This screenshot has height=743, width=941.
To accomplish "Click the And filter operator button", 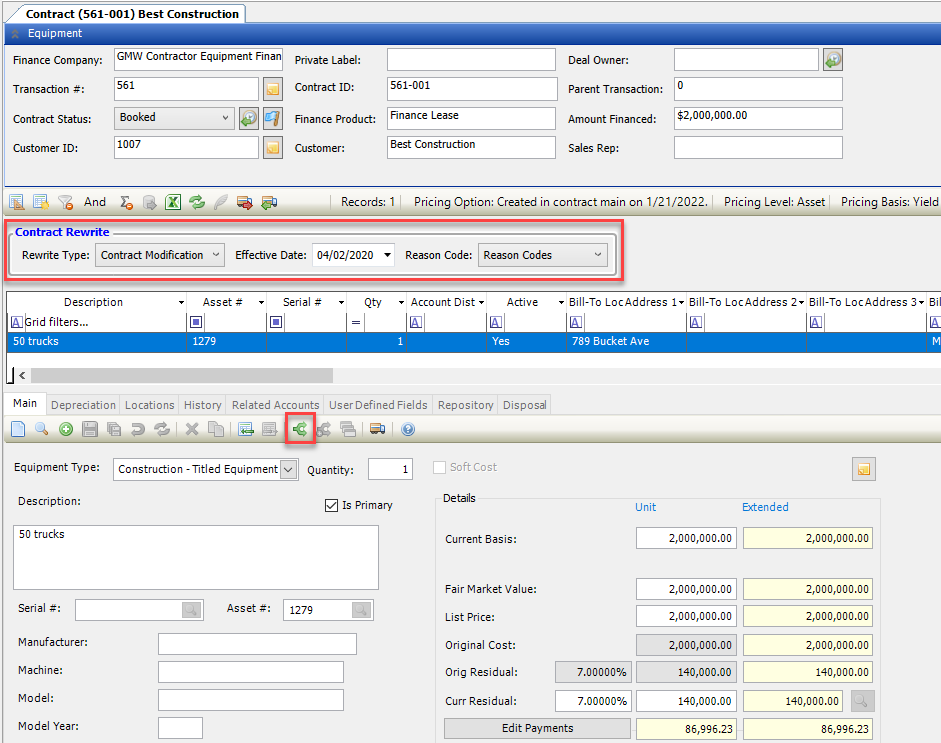I will click(x=95, y=202).
